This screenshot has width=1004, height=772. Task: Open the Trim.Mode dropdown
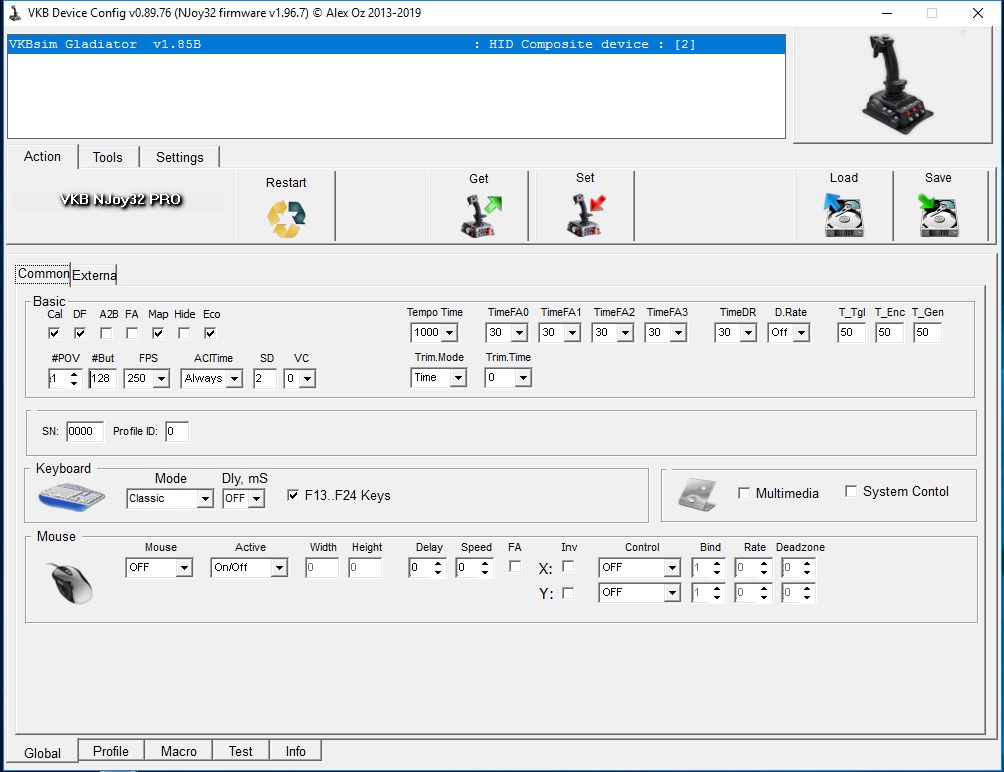(x=458, y=378)
